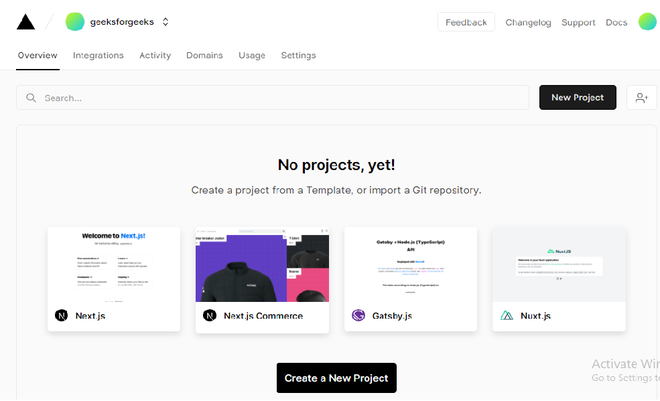Viewport: 660px width, 401px height.
Task: Open the Settings tab
Action: coord(298,56)
